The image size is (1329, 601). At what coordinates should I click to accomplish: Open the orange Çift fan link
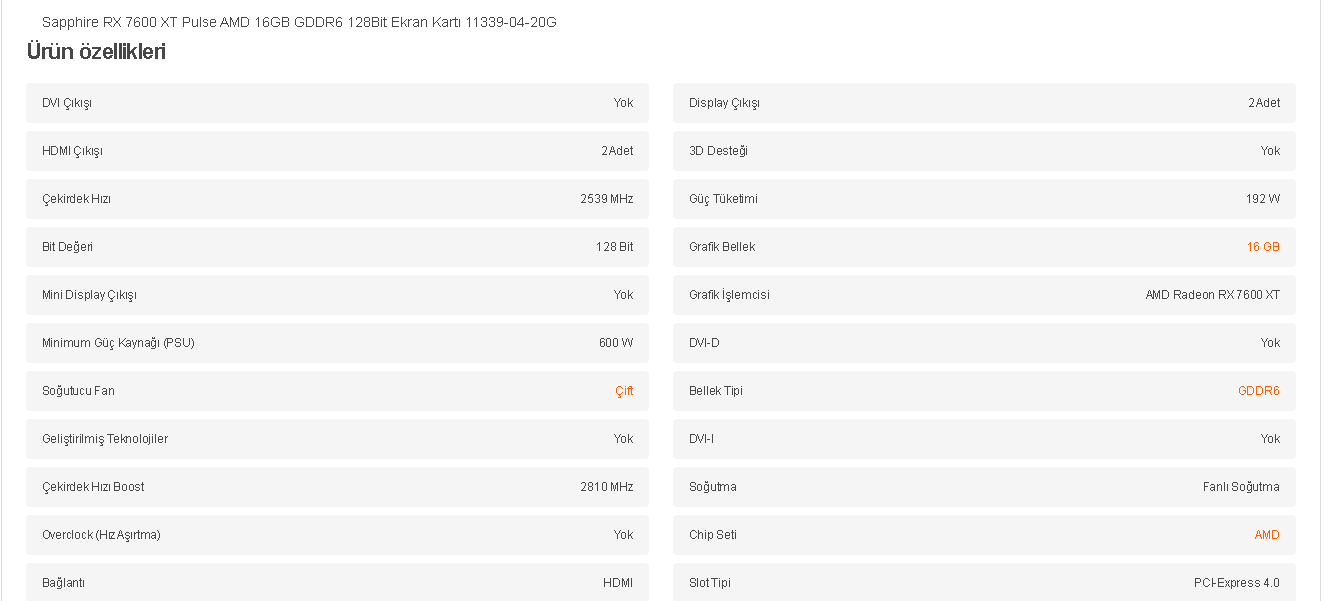pyautogui.click(x=624, y=391)
